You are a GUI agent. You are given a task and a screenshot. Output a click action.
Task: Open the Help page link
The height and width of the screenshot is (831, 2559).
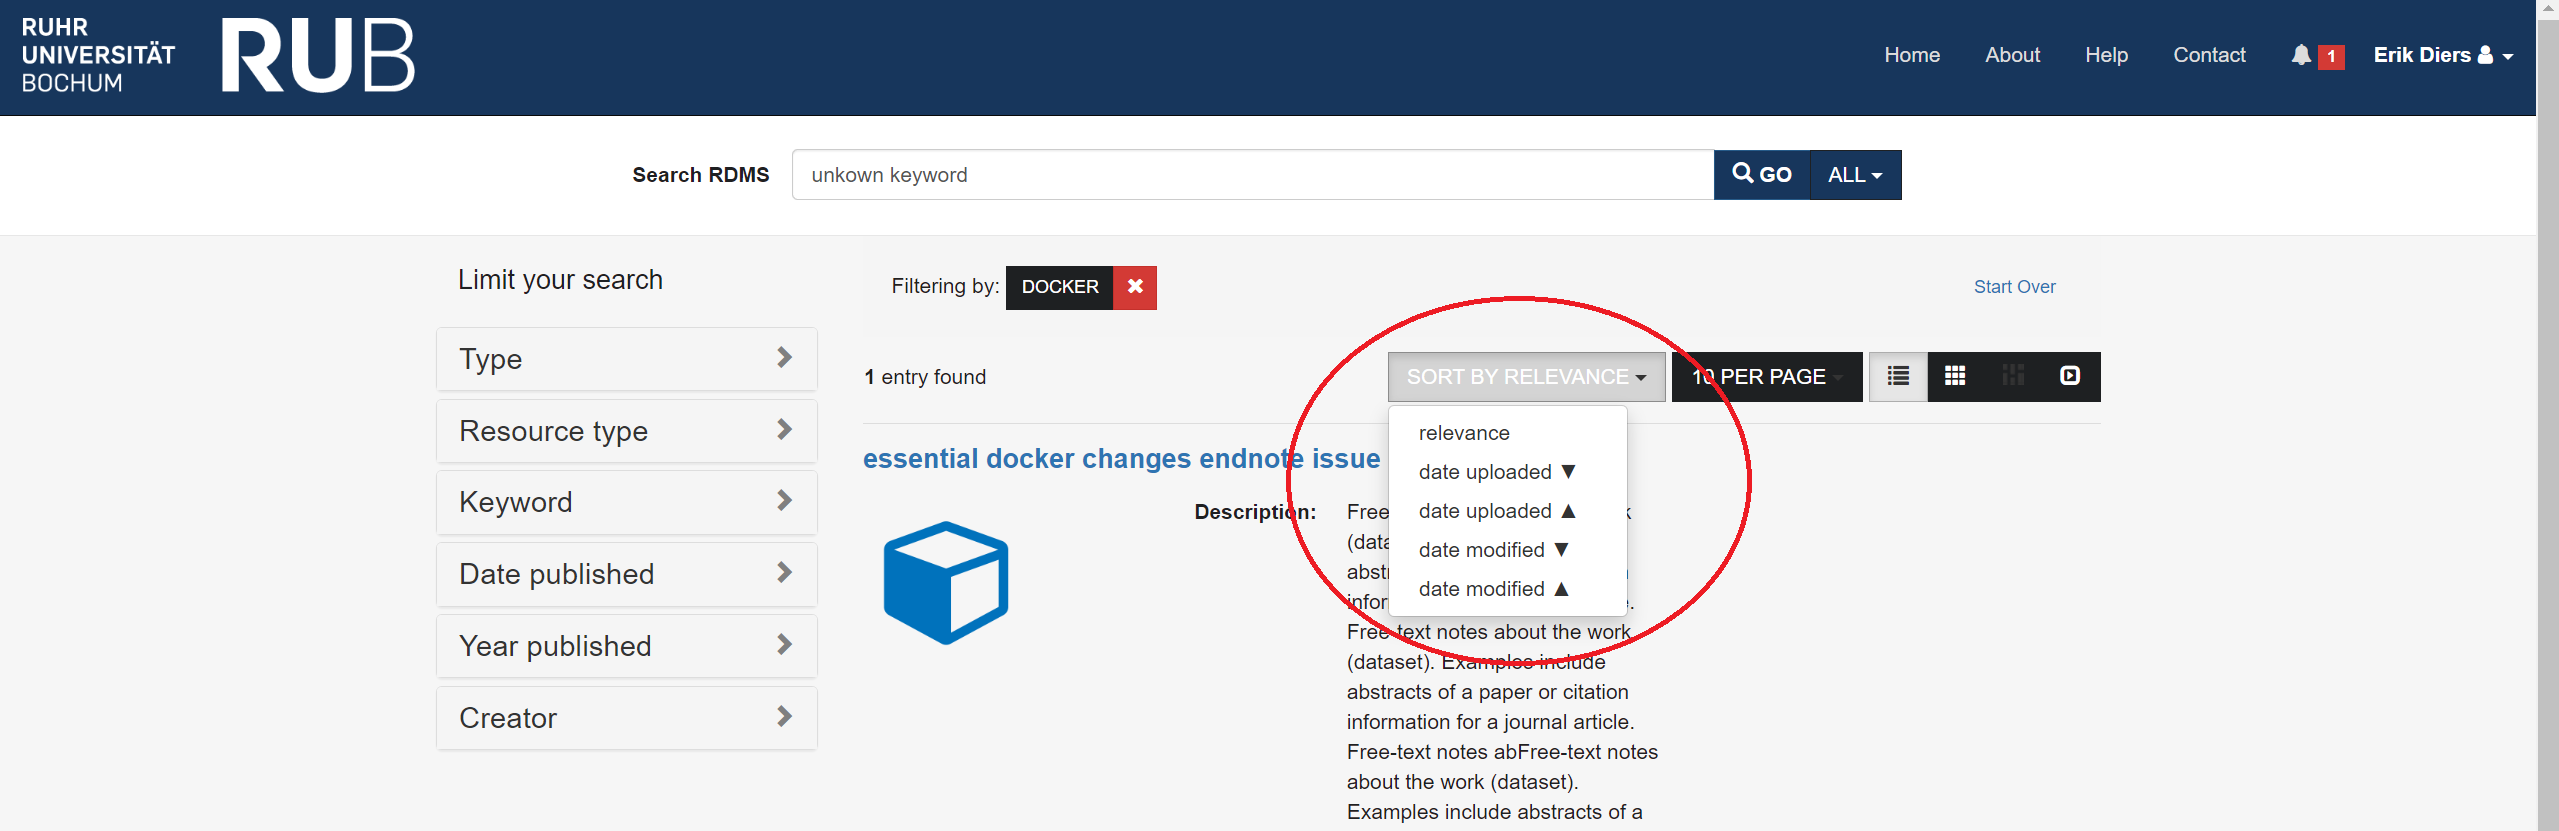(x=2106, y=55)
